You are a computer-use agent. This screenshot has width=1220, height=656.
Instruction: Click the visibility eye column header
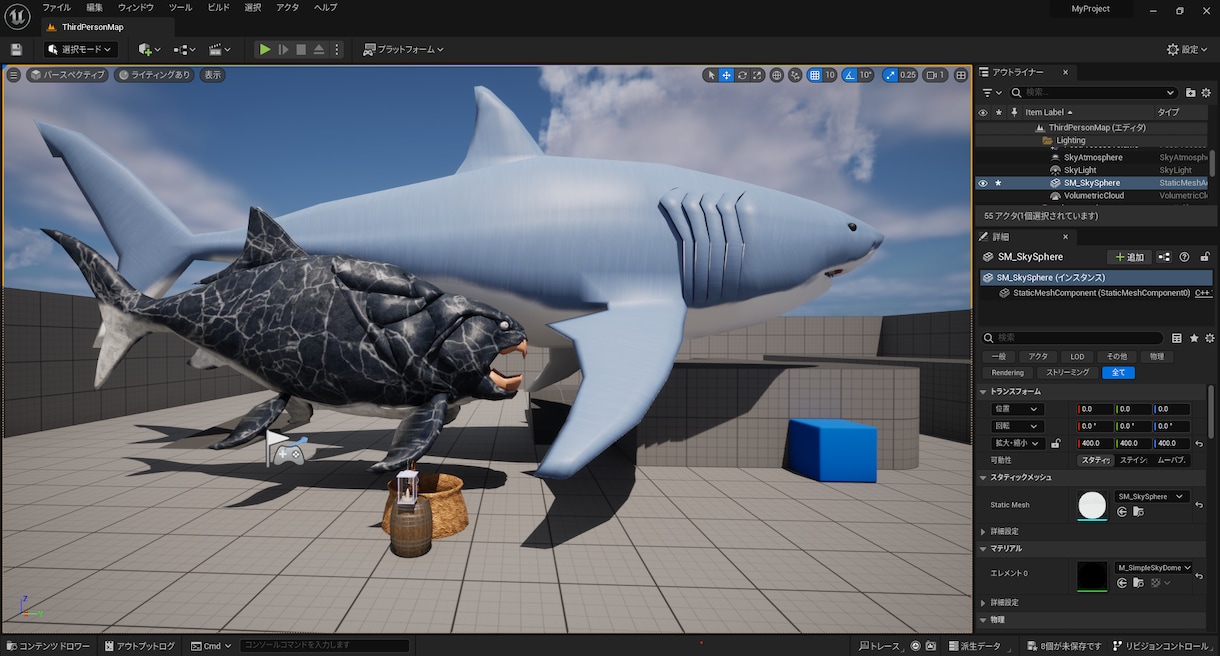pos(983,112)
